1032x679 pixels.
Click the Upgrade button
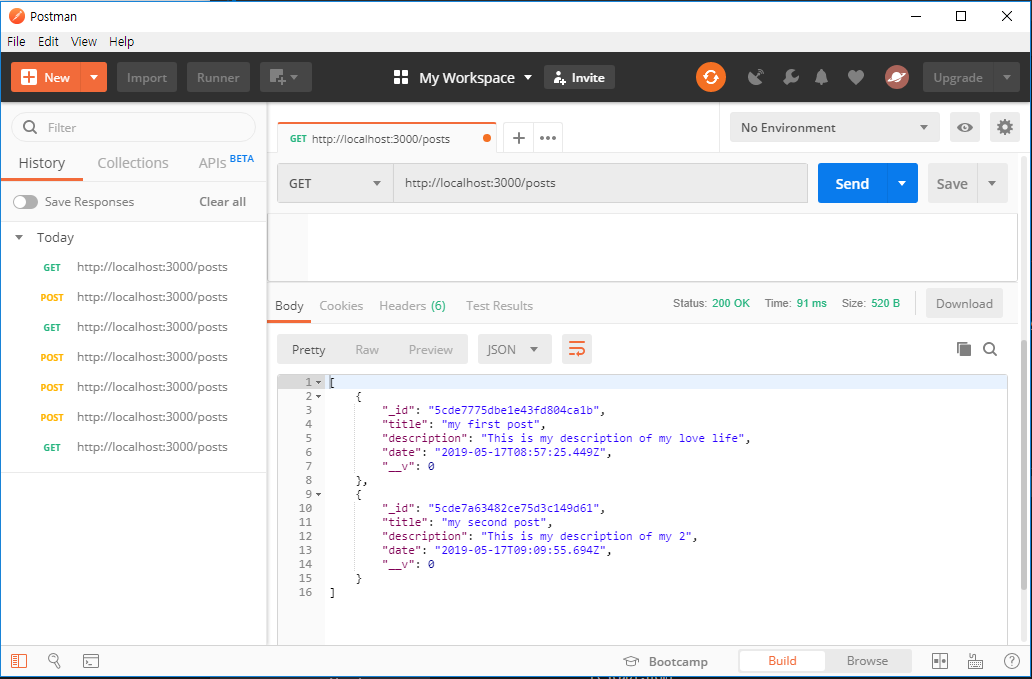click(x=958, y=78)
